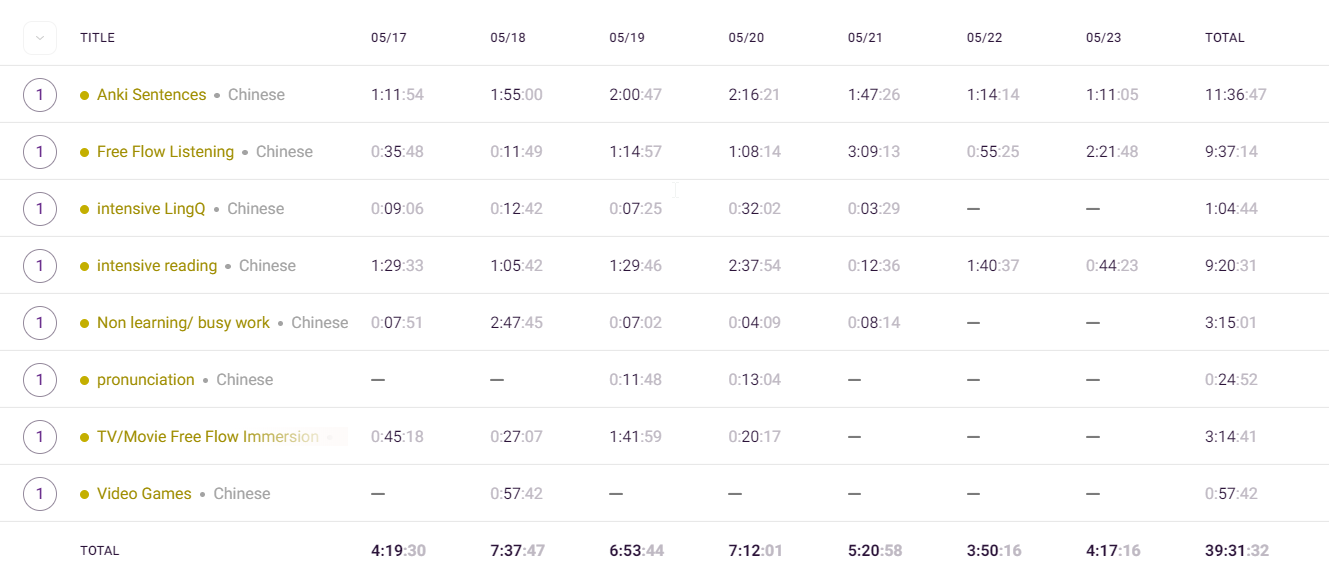1329x584 pixels.
Task: Open the Anki Sentences entry
Action: pyautogui.click(x=151, y=95)
